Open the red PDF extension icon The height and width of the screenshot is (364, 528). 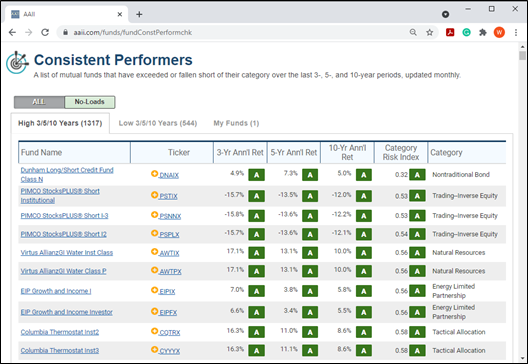click(x=450, y=32)
